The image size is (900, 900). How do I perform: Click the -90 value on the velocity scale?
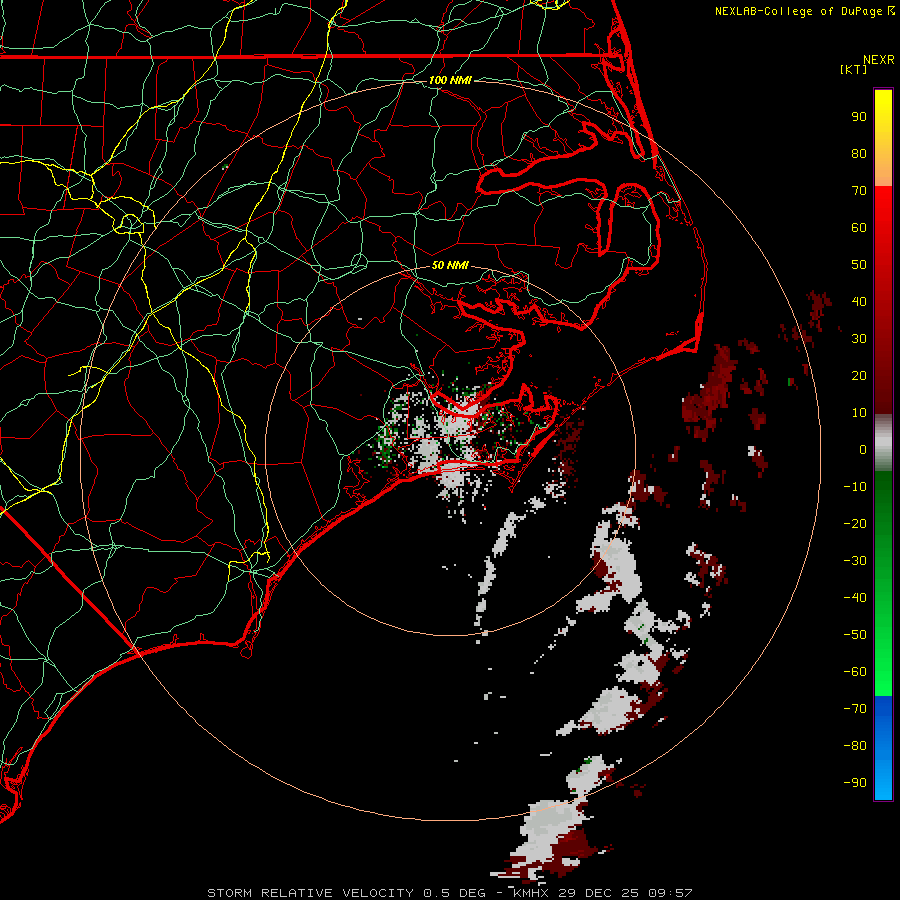(855, 783)
